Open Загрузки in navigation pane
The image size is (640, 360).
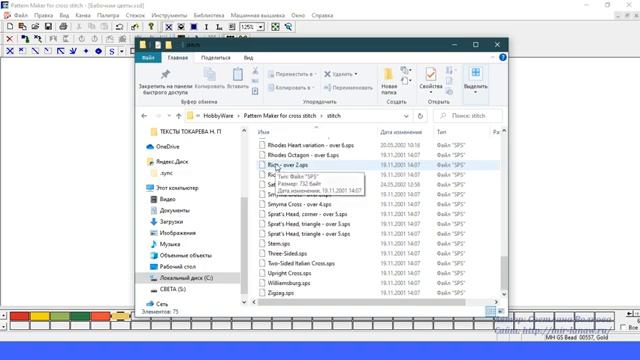click(x=171, y=222)
